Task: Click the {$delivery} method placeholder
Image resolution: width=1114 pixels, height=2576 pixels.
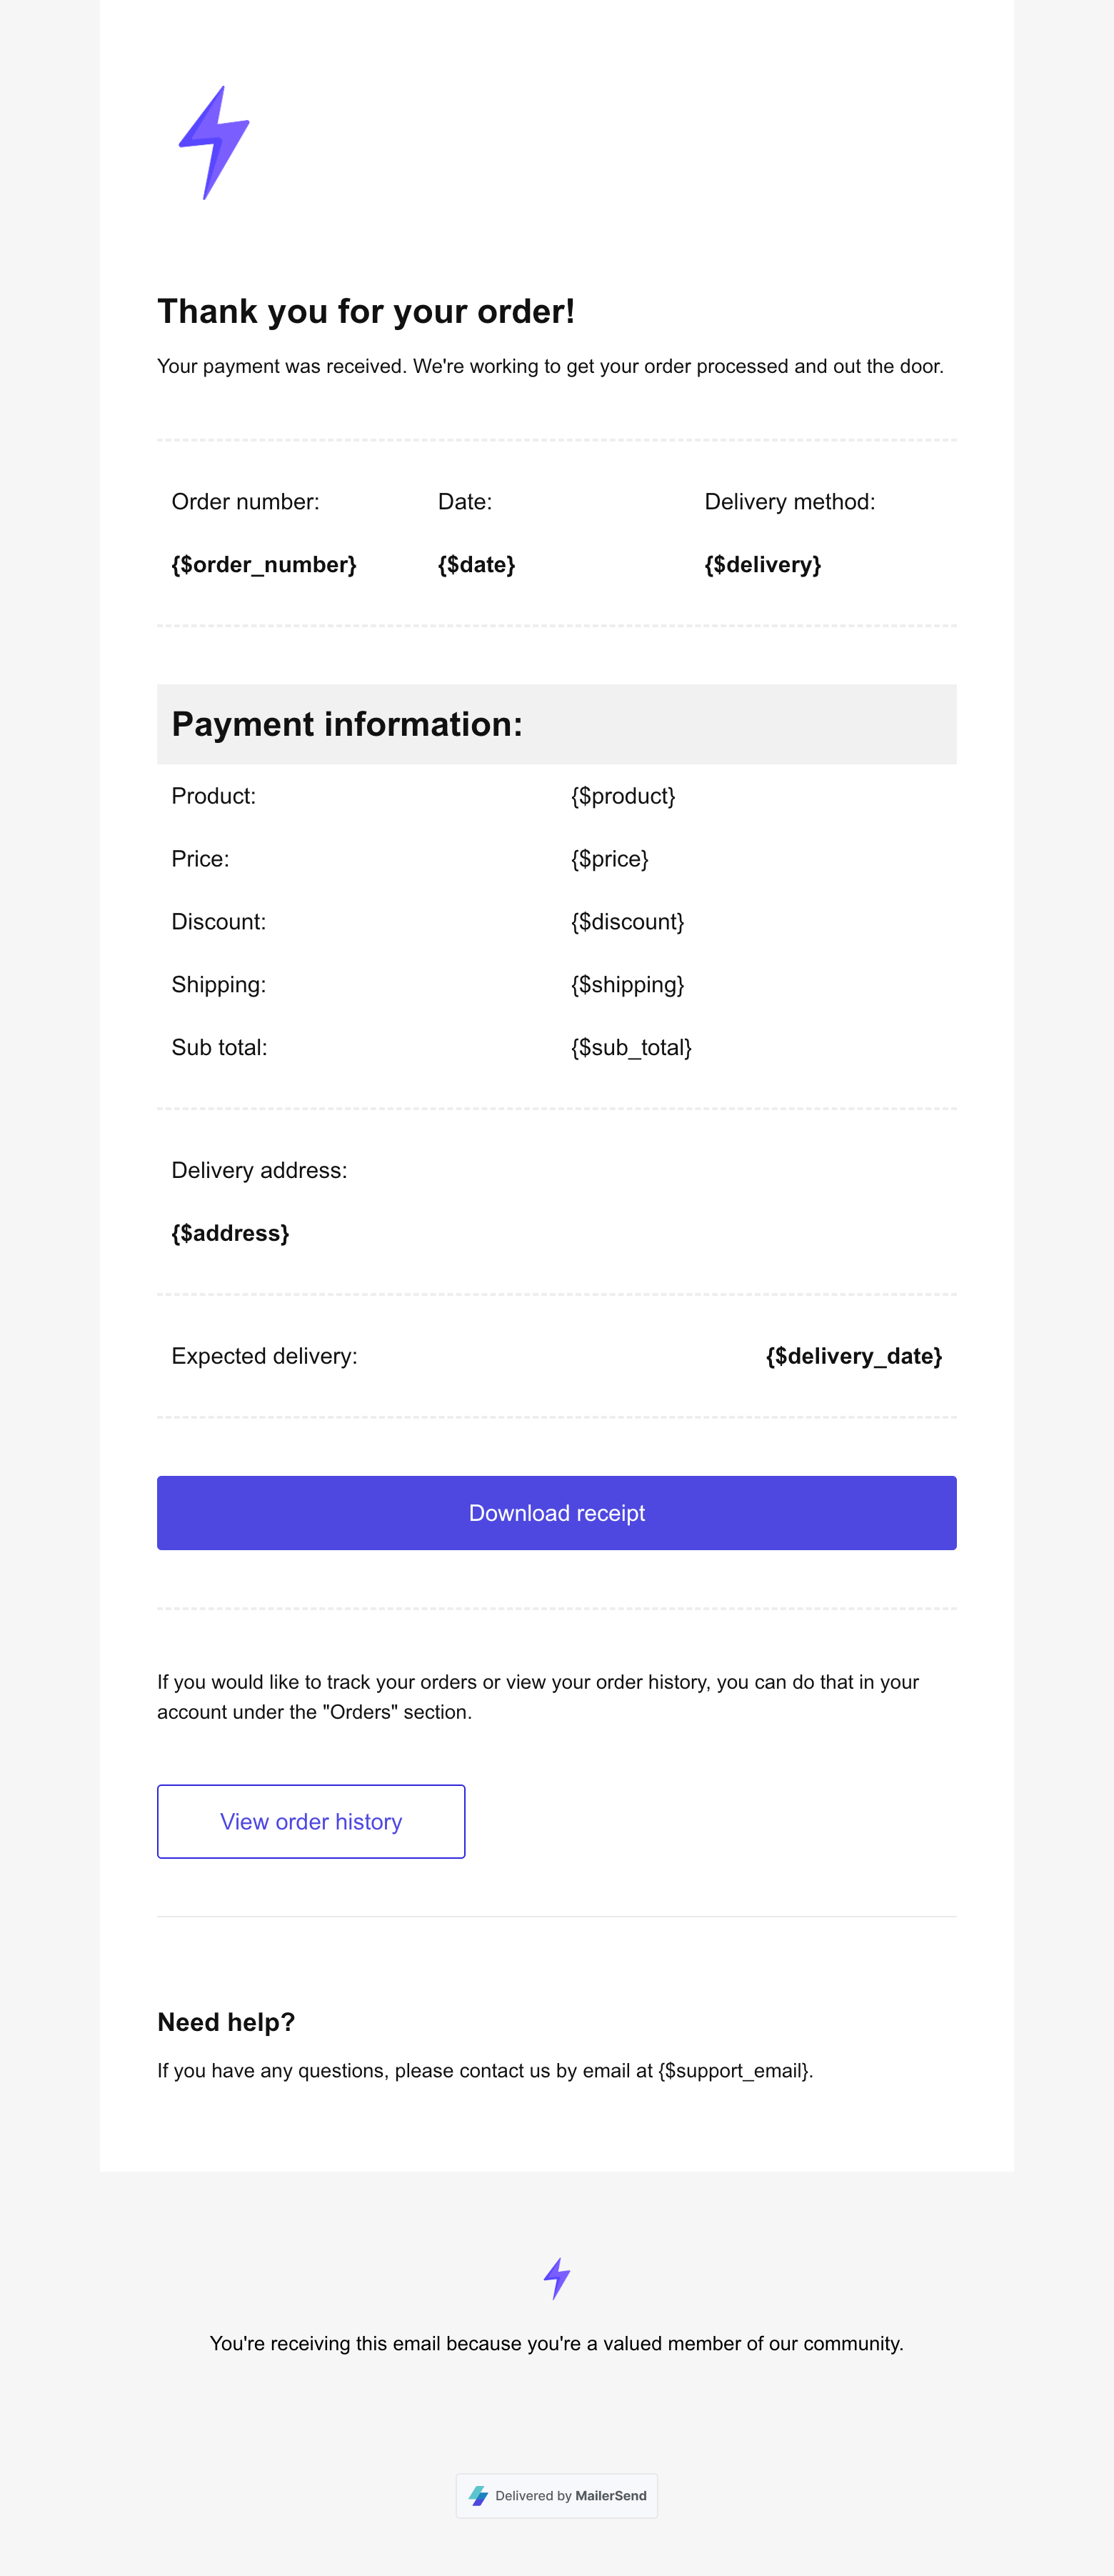Action: (762, 565)
